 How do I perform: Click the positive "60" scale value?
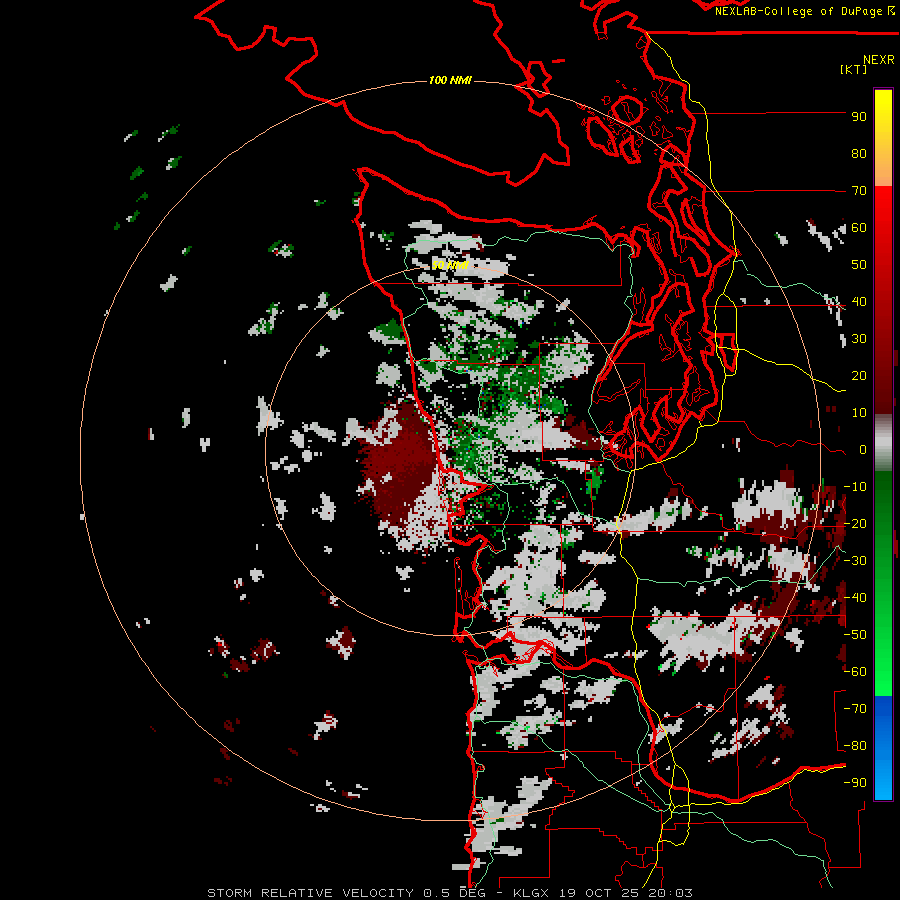(859, 228)
